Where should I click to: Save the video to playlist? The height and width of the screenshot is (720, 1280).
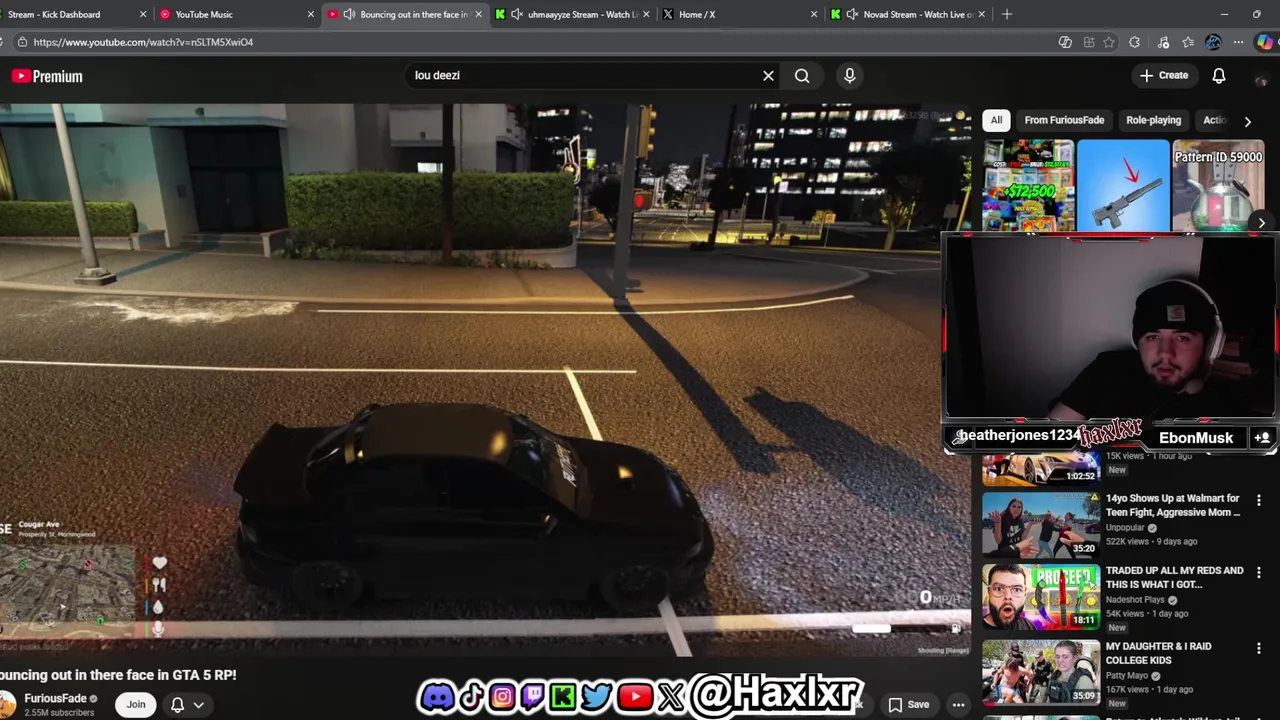coord(908,705)
